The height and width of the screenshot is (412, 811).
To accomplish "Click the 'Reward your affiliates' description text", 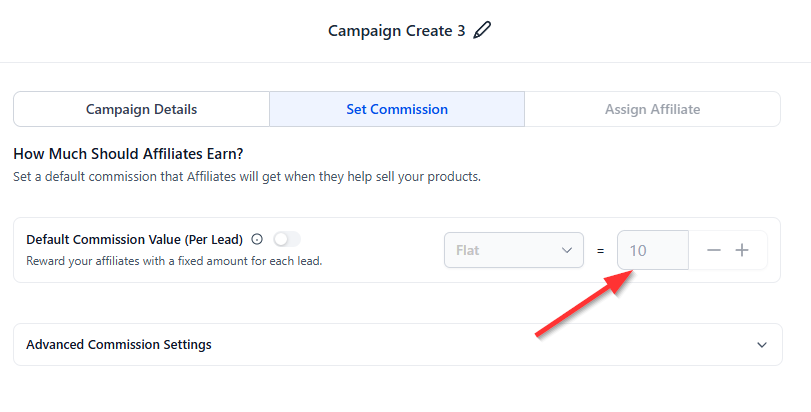I will (x=174, y=261).
